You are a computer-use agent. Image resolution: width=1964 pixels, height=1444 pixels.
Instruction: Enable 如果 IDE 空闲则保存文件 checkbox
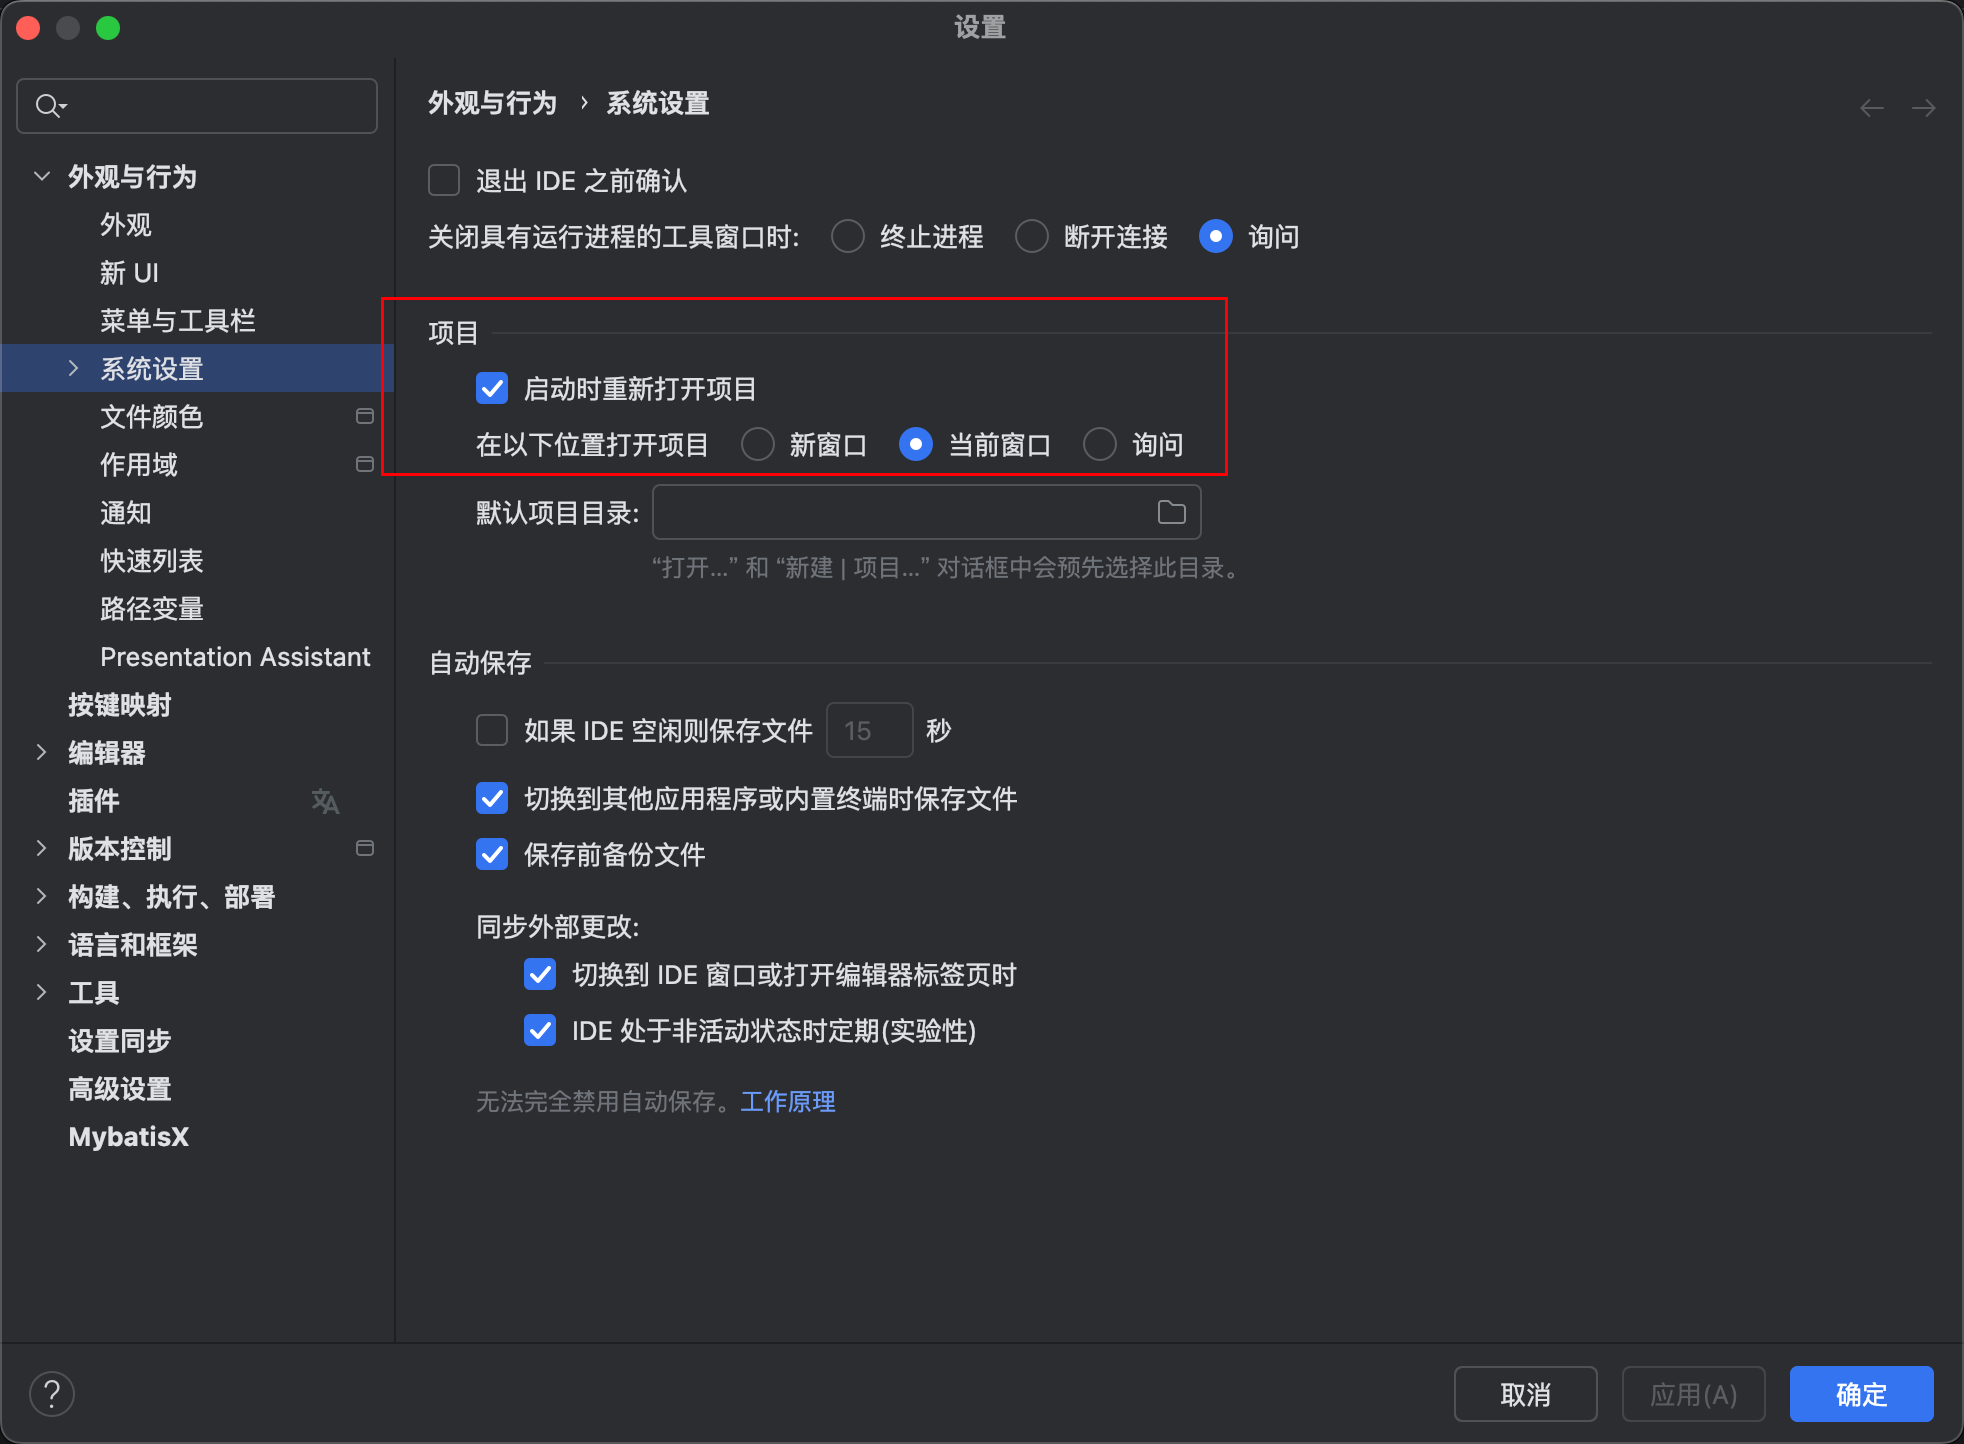pos(492,730)
